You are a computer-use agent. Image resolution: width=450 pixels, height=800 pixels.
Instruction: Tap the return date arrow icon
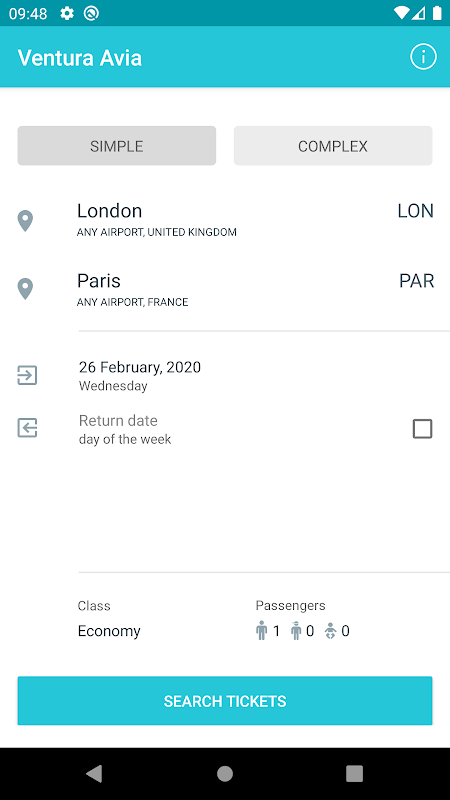27,428
